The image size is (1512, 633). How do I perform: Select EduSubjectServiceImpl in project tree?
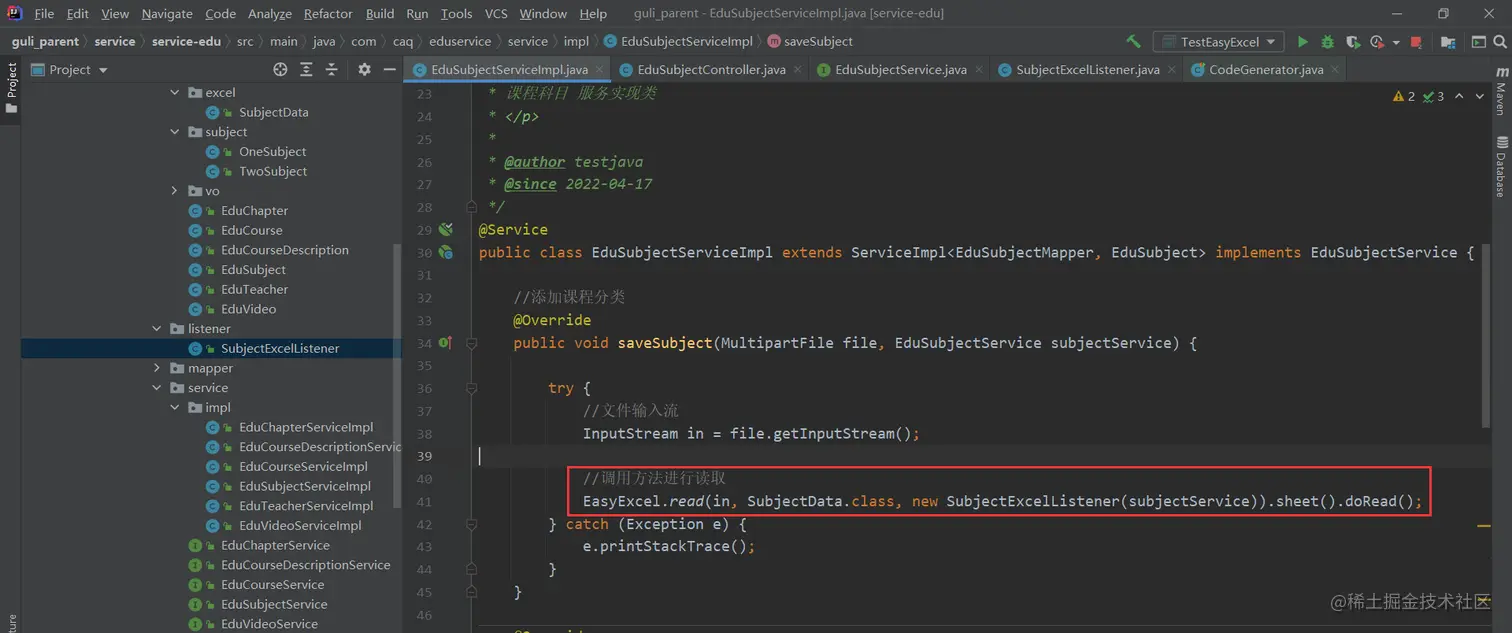[304, 486]
